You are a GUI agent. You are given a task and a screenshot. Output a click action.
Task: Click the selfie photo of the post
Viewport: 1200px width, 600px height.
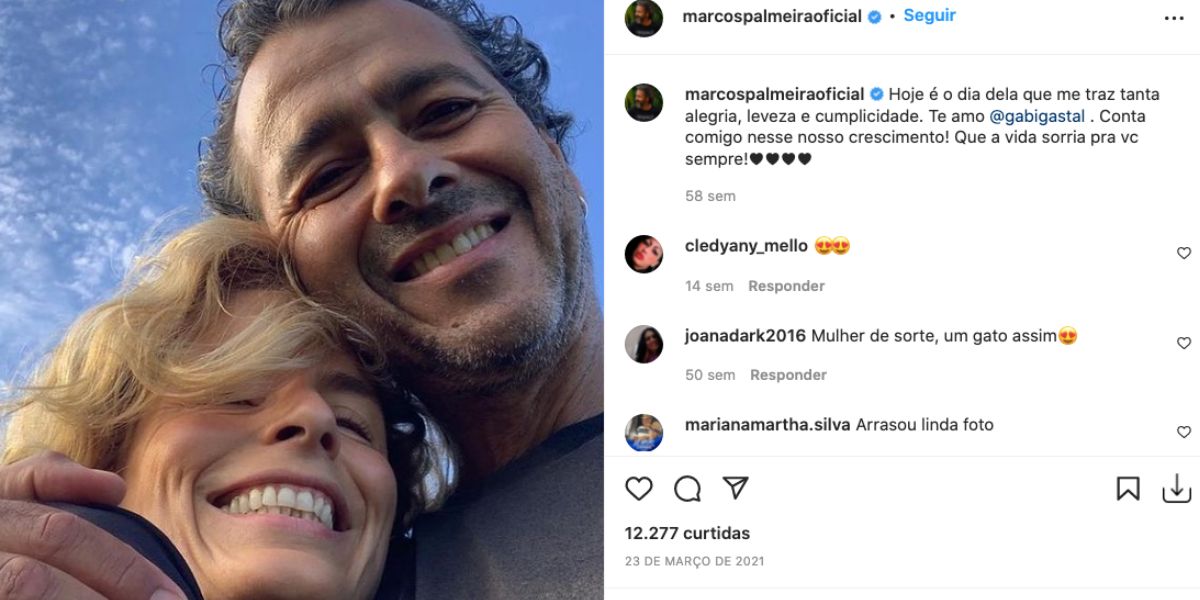pyautogui.click(x=300, y=300)
